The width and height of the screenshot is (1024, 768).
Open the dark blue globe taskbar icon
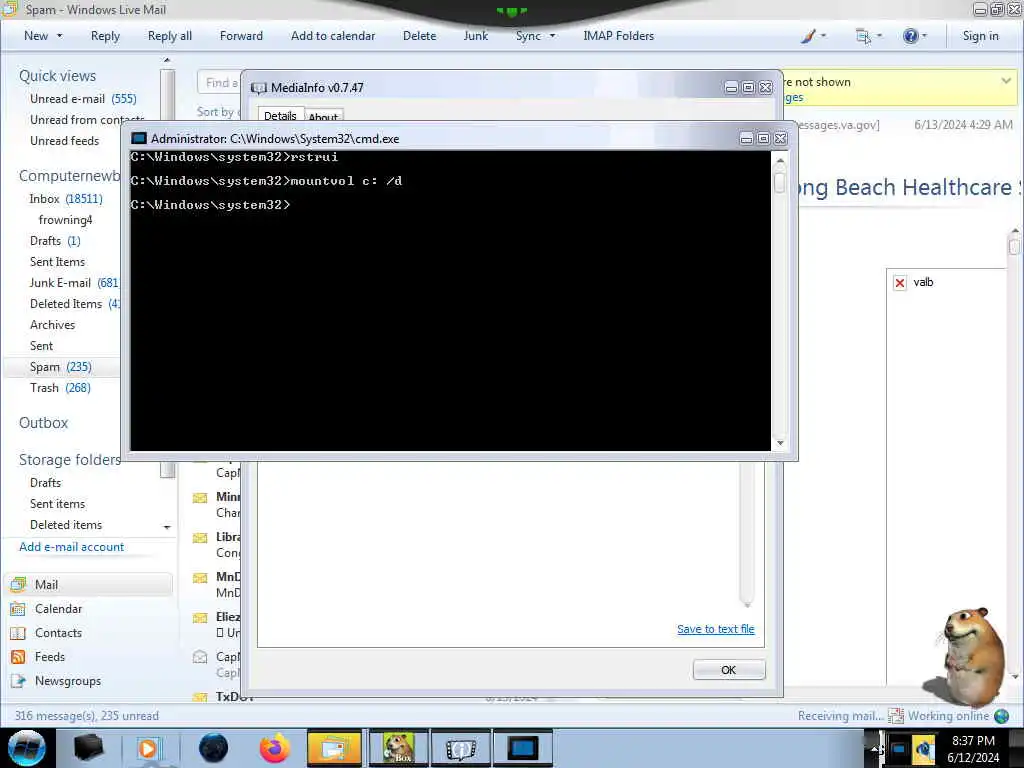tap(213, 748)
